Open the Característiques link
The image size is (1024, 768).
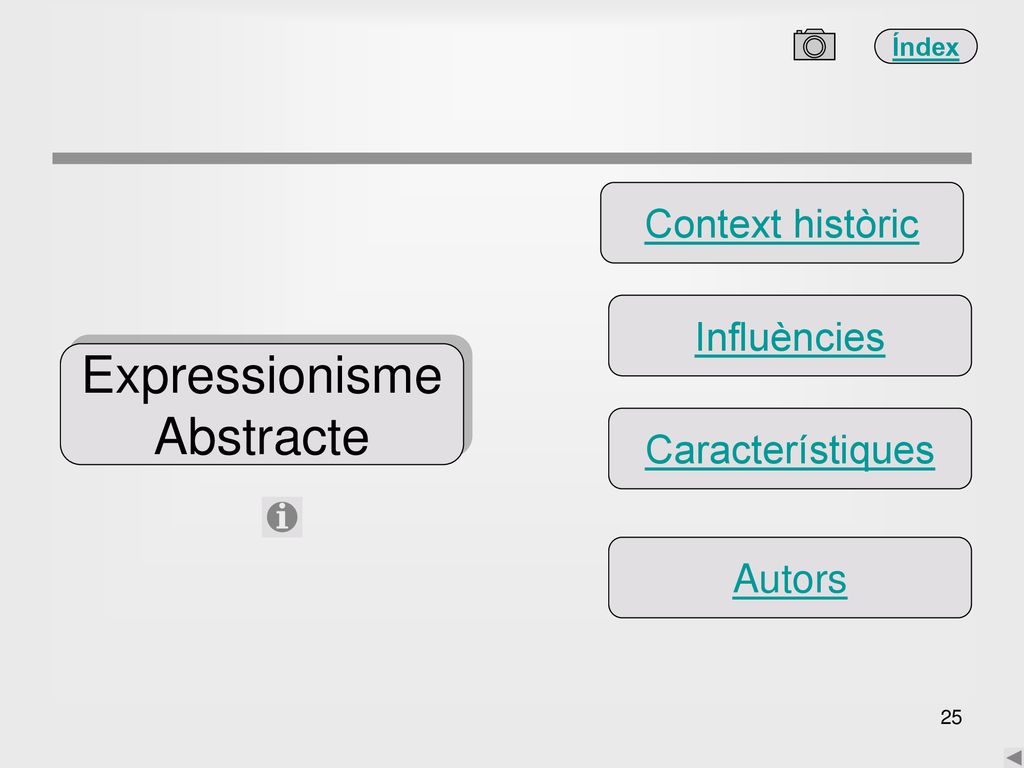(x=790, y=450)
